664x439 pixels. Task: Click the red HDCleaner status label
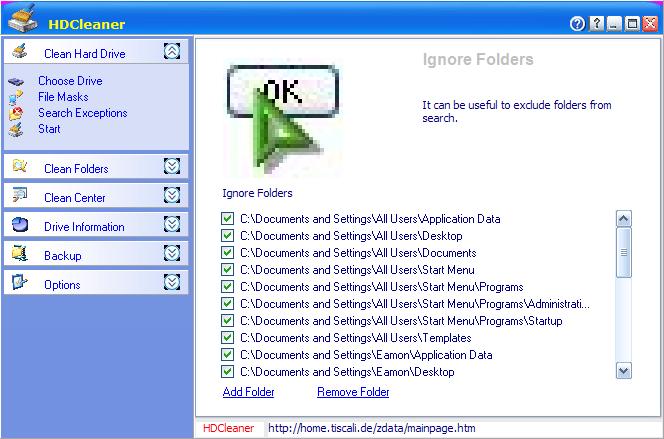click(x=228, y=428)
